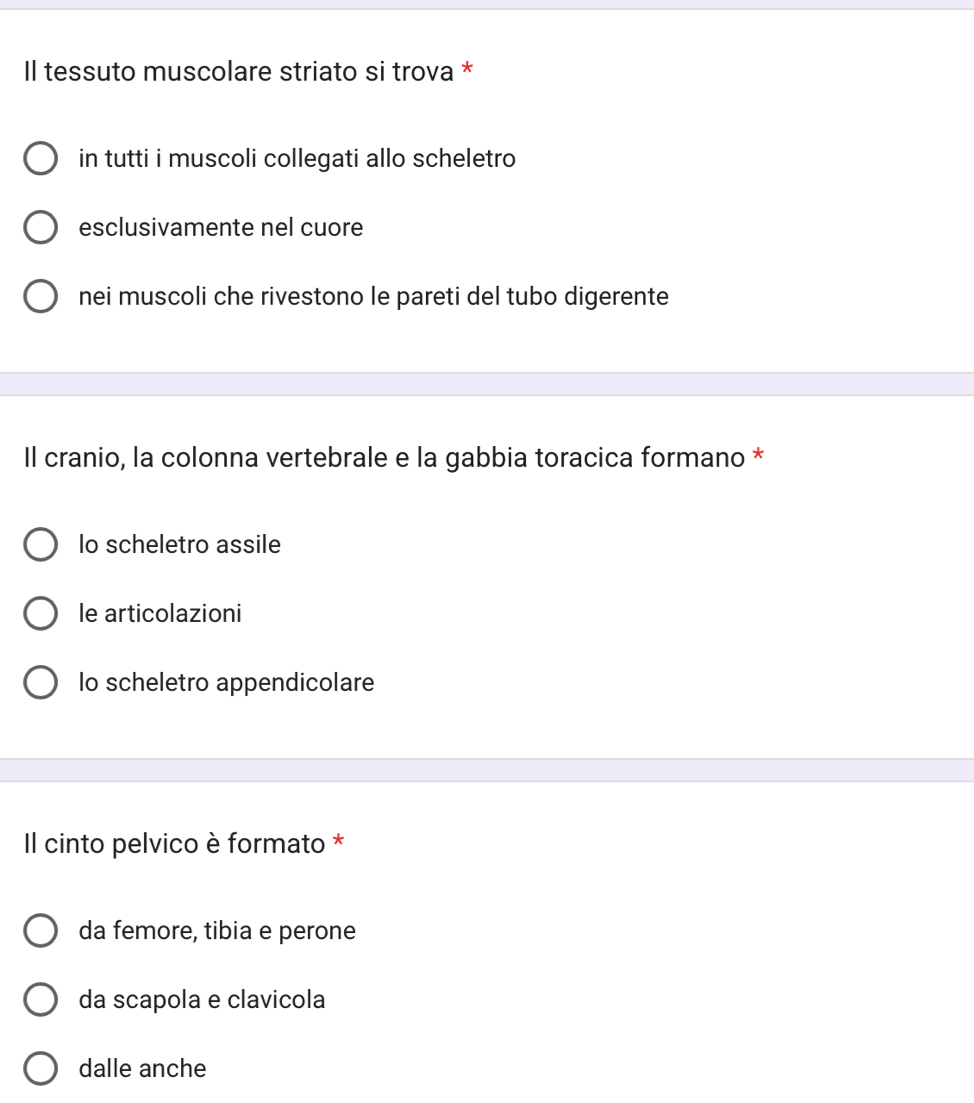Choose the 'esclusivamente nel cuore' radio circle
Screen dimensions: 974x1103
[x=41, y=227]
